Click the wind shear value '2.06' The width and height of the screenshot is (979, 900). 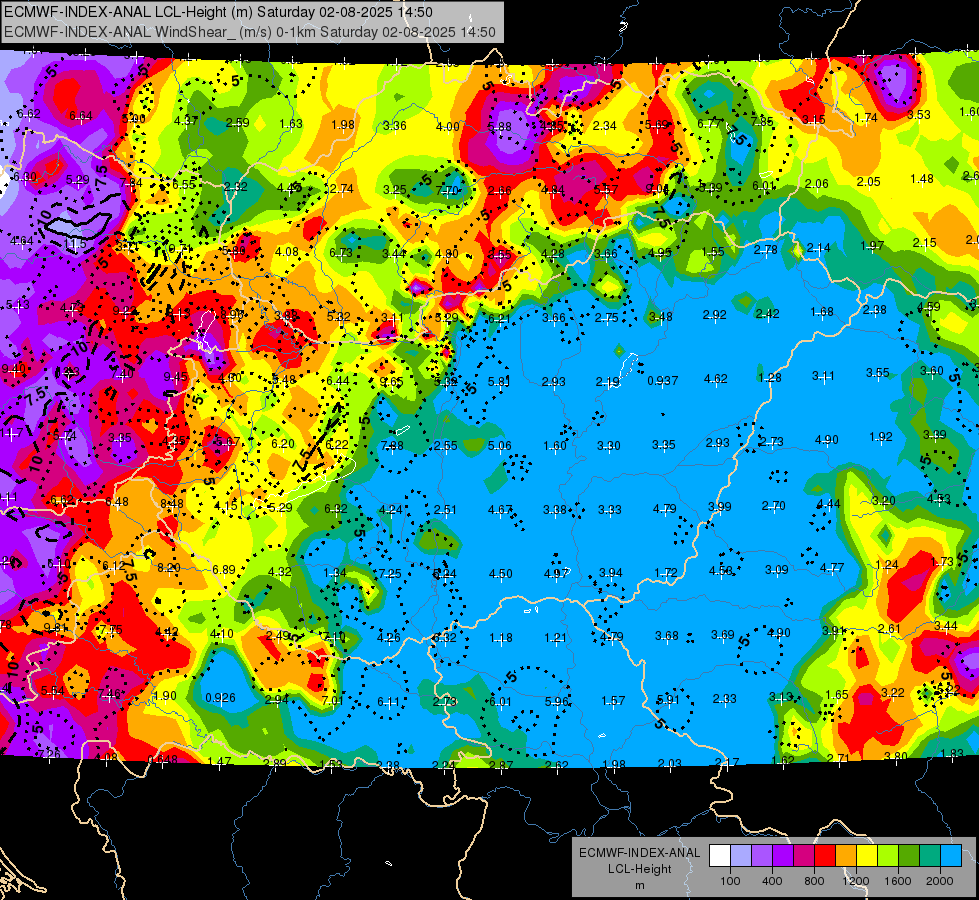[817, 183]
